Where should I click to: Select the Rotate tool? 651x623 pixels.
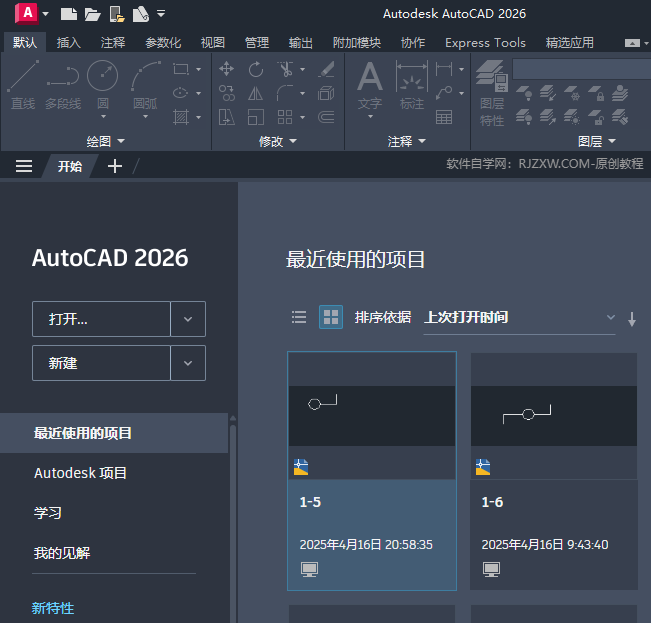[x=256, y=69]
